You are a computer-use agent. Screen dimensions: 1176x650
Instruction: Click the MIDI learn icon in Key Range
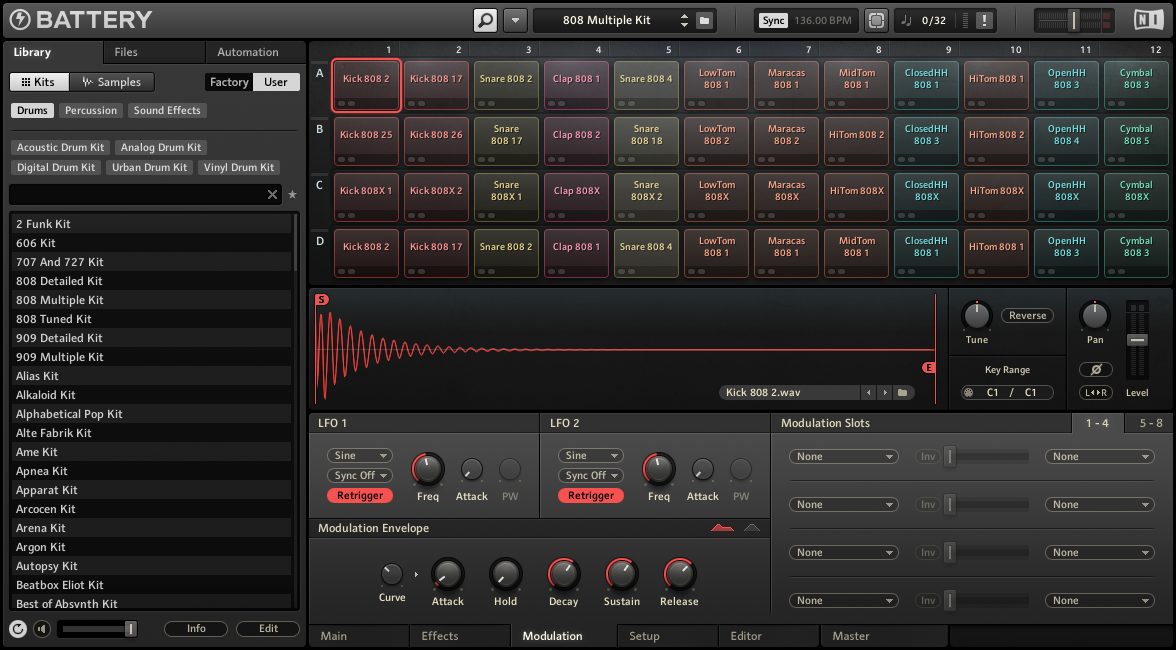[x=968, y=393]
